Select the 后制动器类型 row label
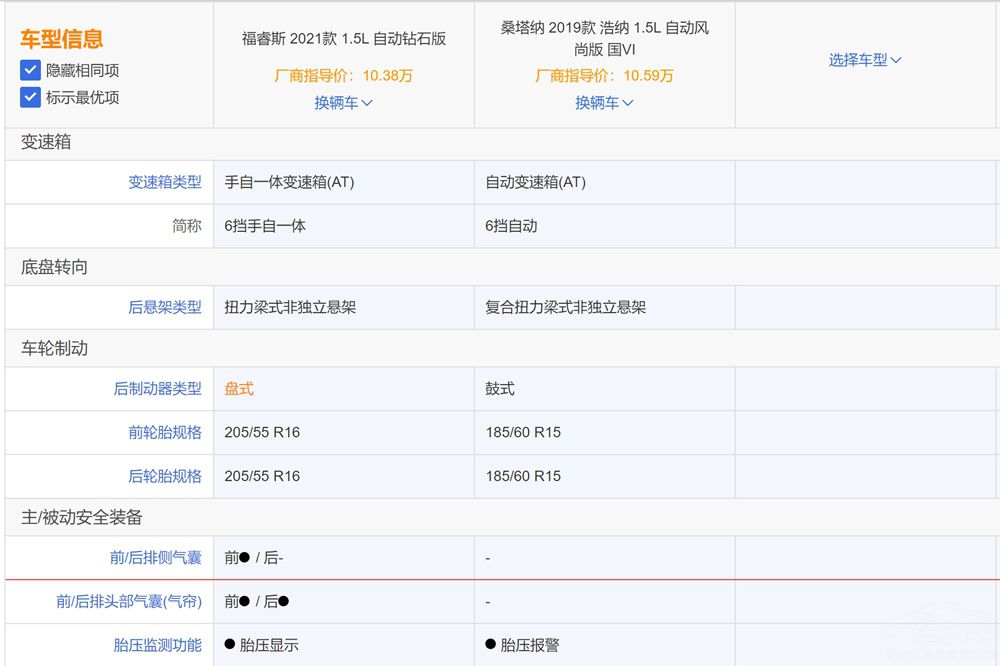This screenshot has width=1000, height=666. click(157, 388)
